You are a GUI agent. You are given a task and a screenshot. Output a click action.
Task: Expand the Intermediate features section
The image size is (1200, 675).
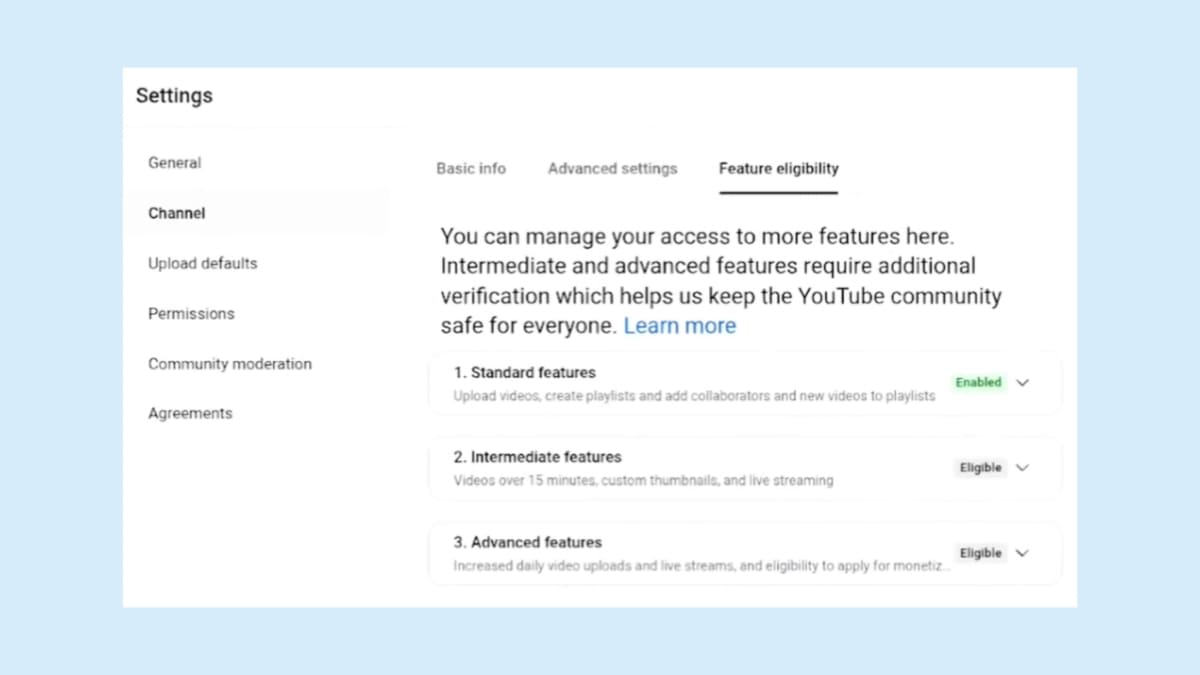click(1022, 467)
